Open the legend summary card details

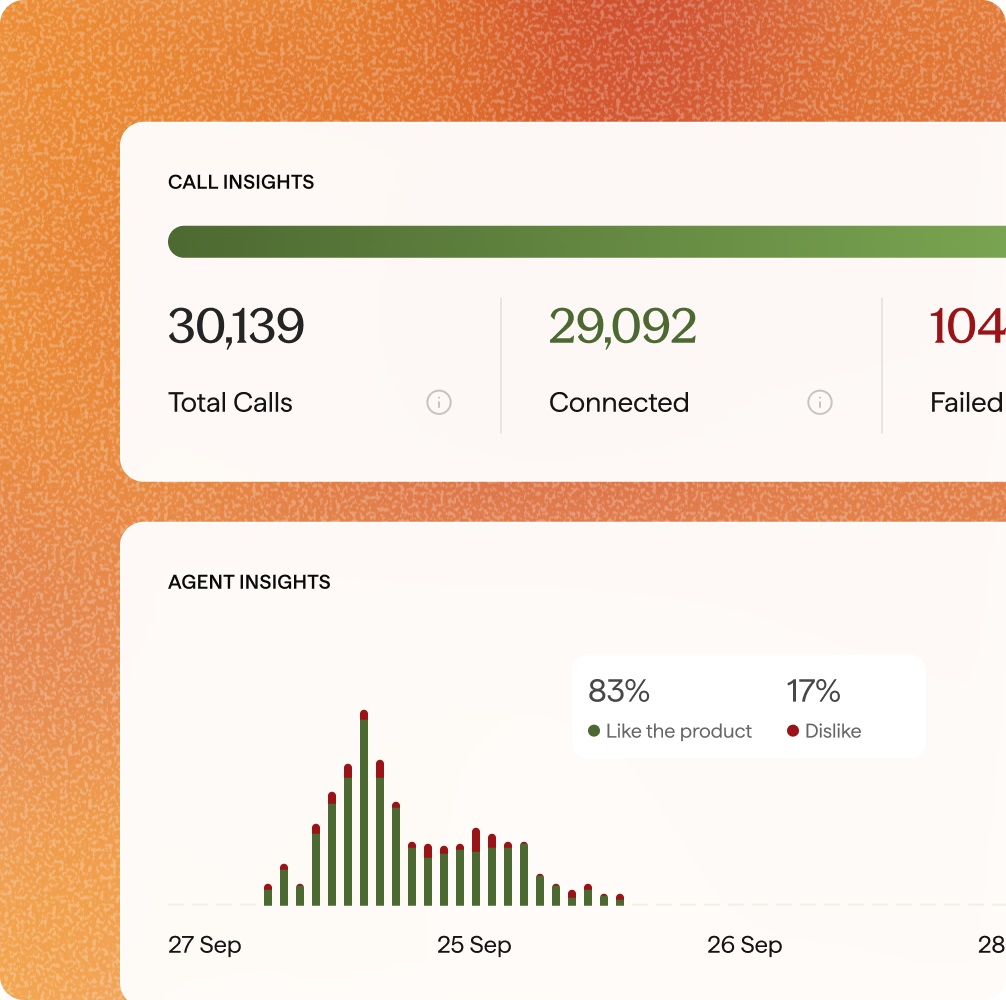coord(748,706)
